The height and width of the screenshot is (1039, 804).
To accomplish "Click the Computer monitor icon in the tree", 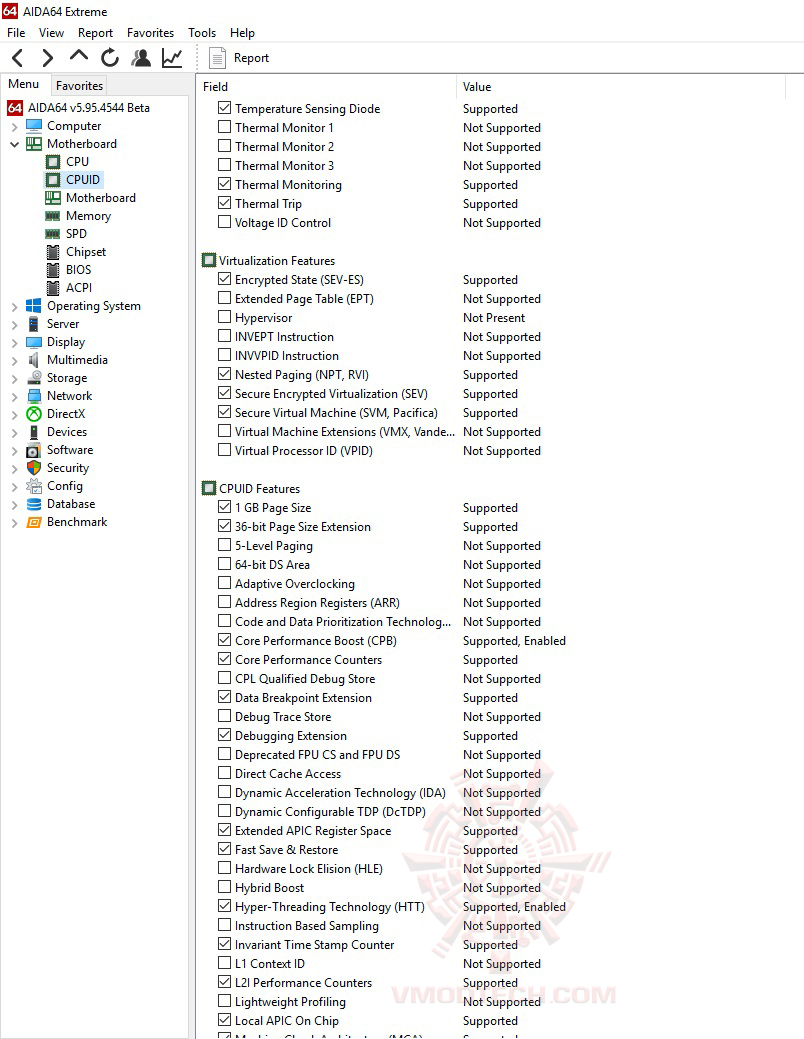I will 34,126.
